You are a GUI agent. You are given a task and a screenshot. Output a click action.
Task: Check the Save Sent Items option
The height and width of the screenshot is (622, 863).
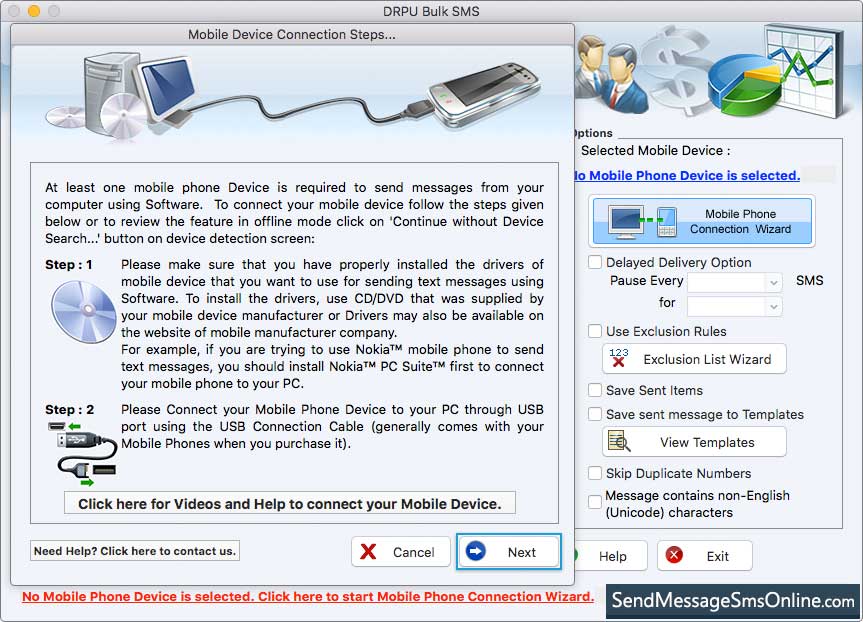595,390
